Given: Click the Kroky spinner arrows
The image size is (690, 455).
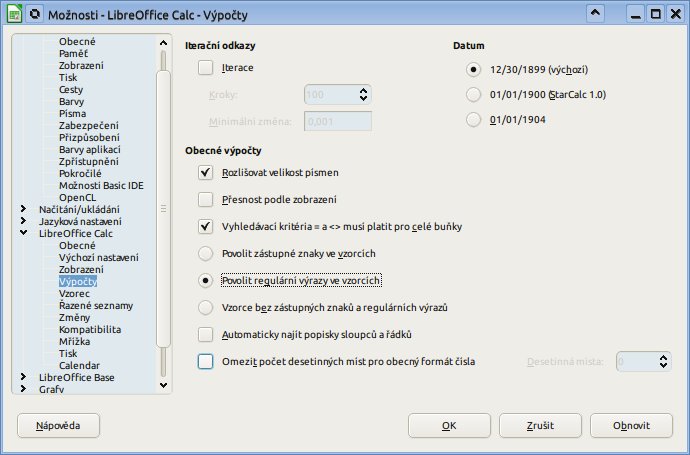Looking at the screenshot, I should pyautogui.click(x=363, y=95).
